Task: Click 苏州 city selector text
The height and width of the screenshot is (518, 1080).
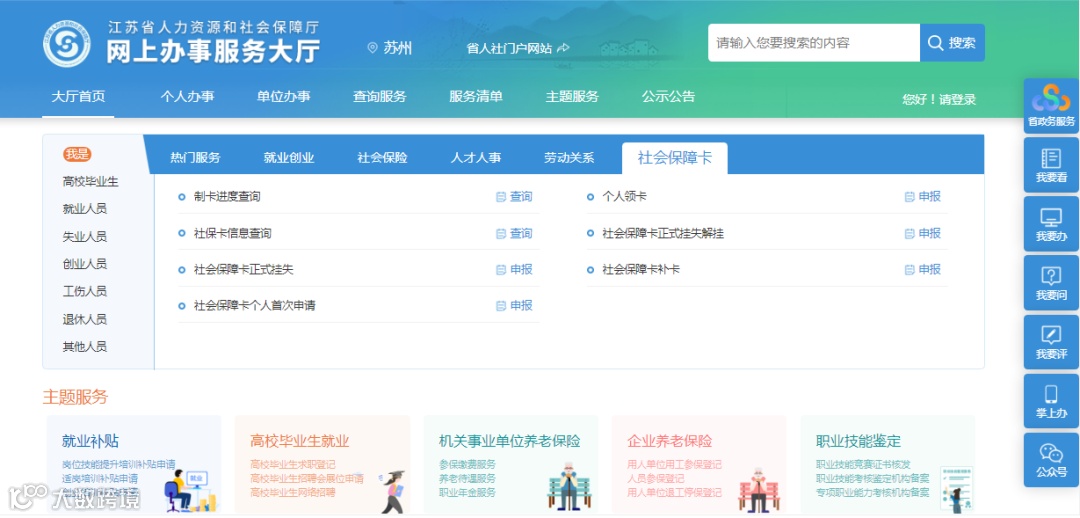Action: (398, 48)
